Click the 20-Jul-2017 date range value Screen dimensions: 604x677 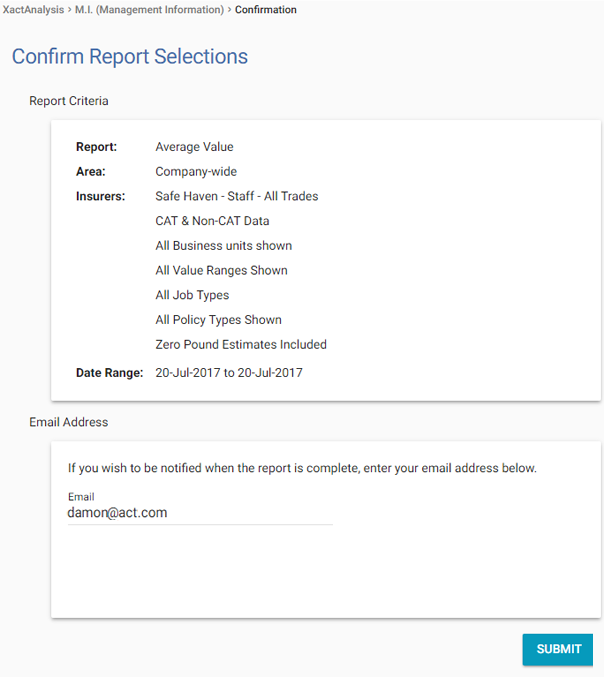coord(229,373)
